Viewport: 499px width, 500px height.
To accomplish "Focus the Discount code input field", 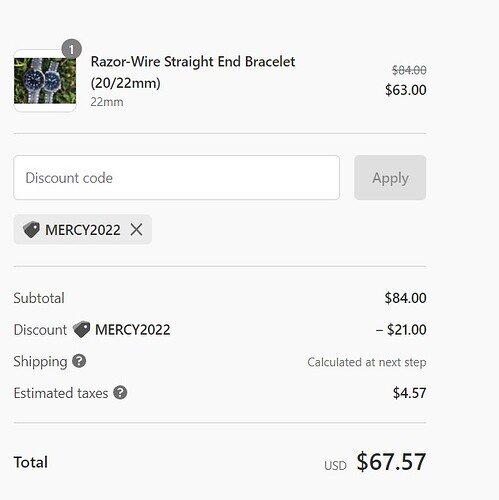I will click(x=177, y=178).
